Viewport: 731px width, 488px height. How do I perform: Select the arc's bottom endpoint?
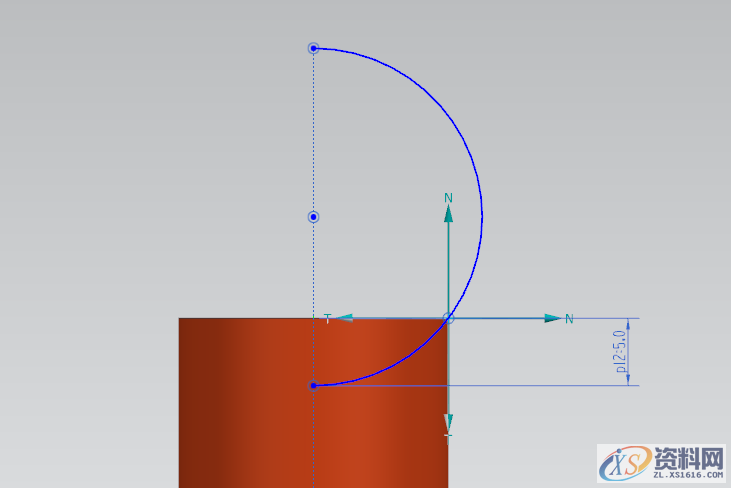point(313,385)
